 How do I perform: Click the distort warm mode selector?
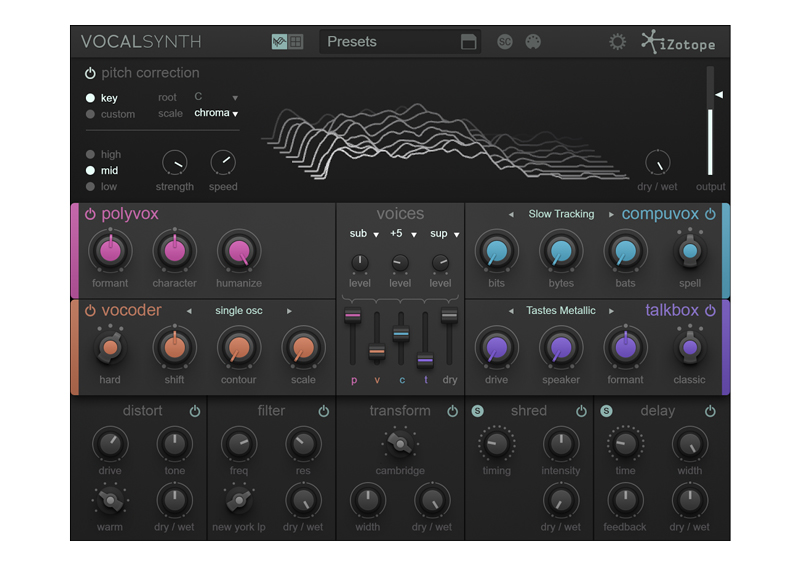pos(110,501)
